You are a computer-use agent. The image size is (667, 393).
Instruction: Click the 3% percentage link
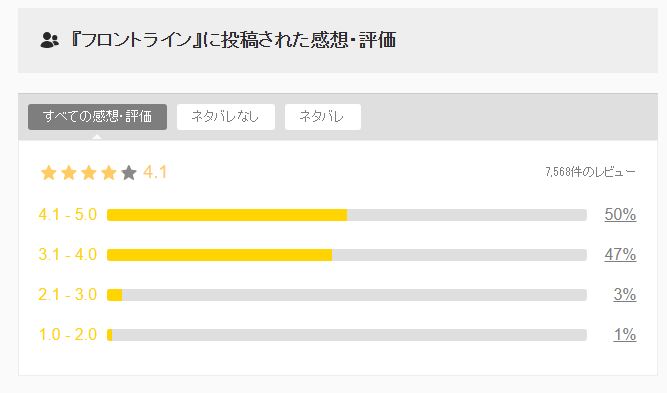624,294
